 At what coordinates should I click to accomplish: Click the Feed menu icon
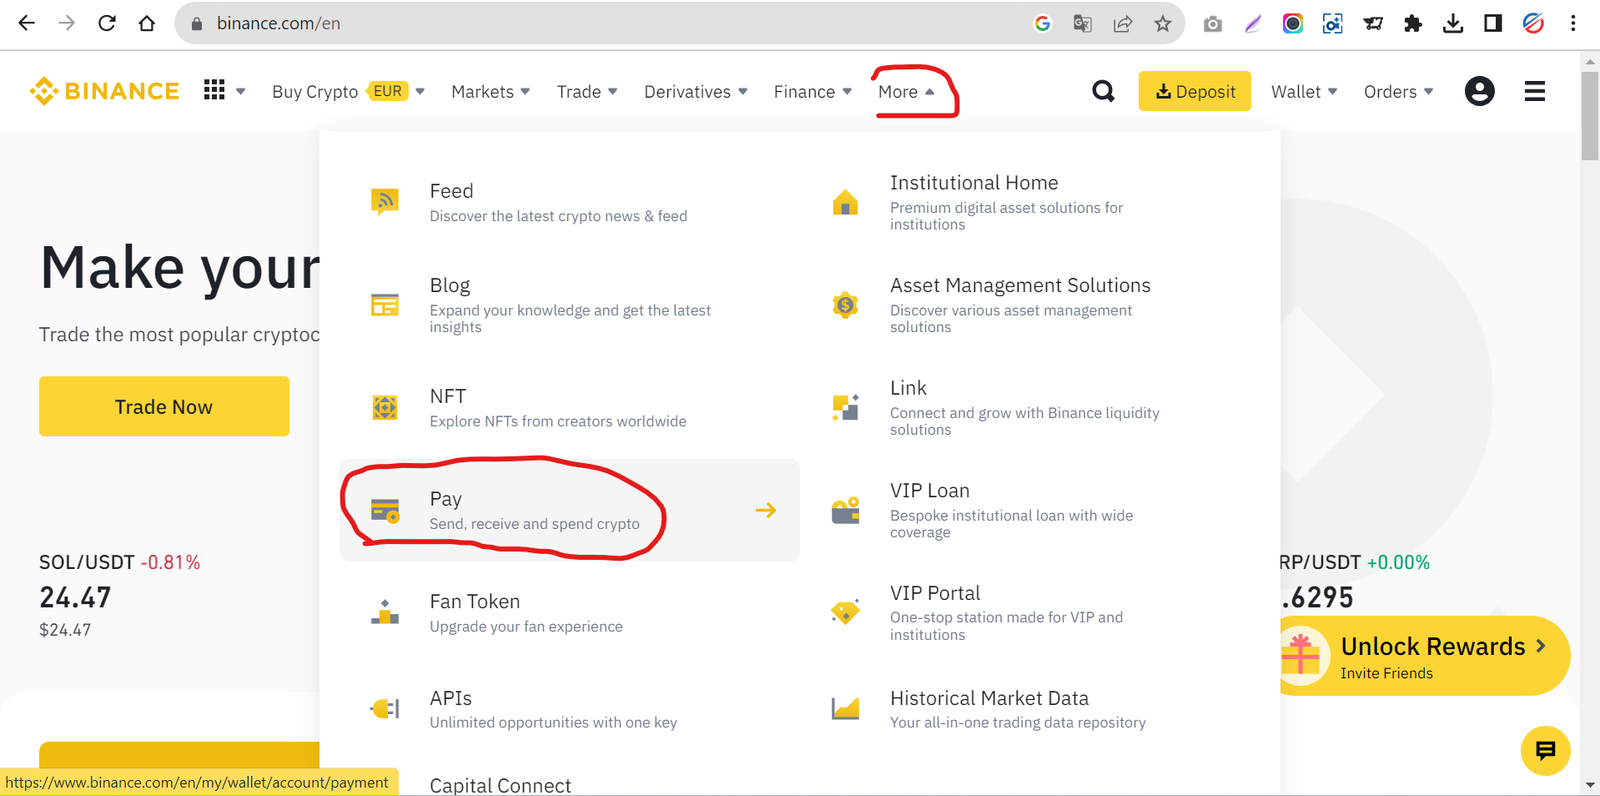click(x=385, y=201)
